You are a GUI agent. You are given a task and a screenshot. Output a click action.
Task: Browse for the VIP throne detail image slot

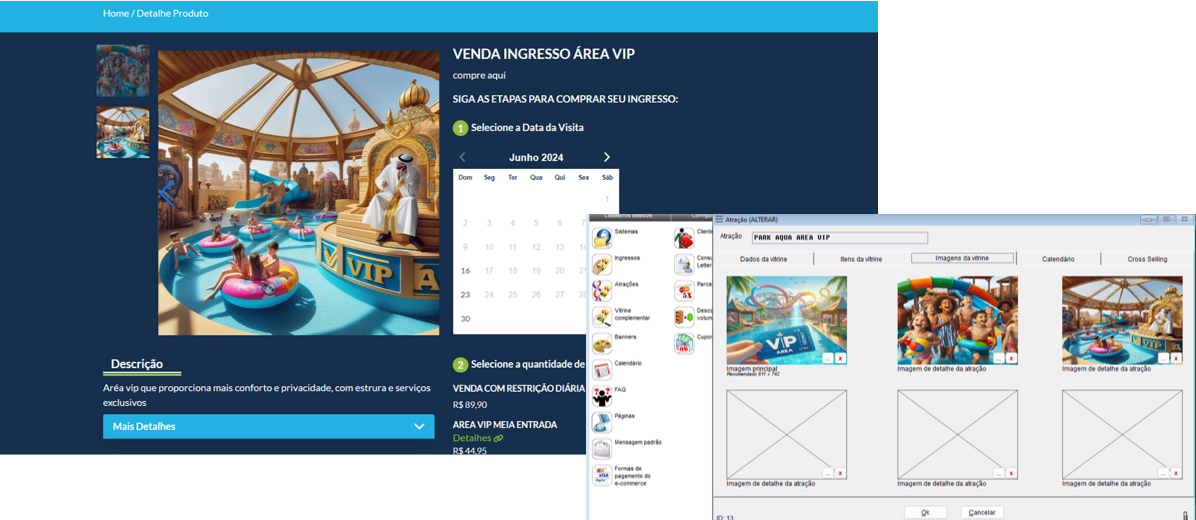click(x=1164, y=358)
